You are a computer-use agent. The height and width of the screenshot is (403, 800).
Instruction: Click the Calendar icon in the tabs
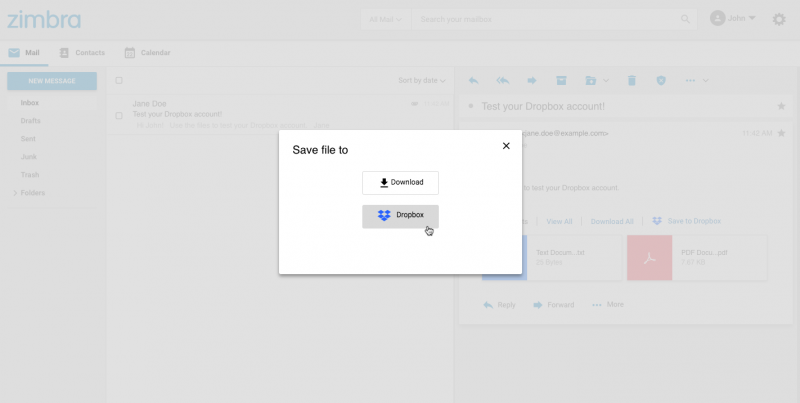pos(130,53)
